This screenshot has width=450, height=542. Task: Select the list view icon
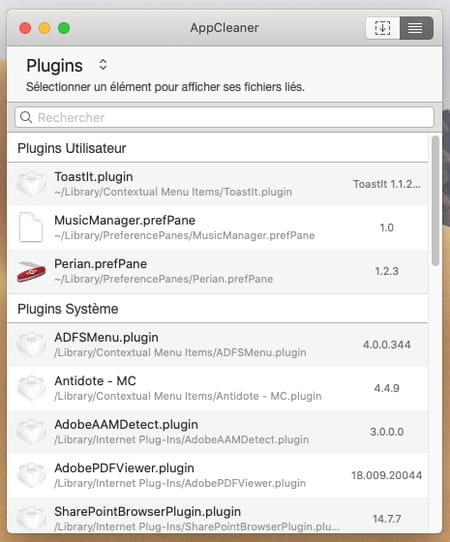pyautogui.click(x=416, y=28)
